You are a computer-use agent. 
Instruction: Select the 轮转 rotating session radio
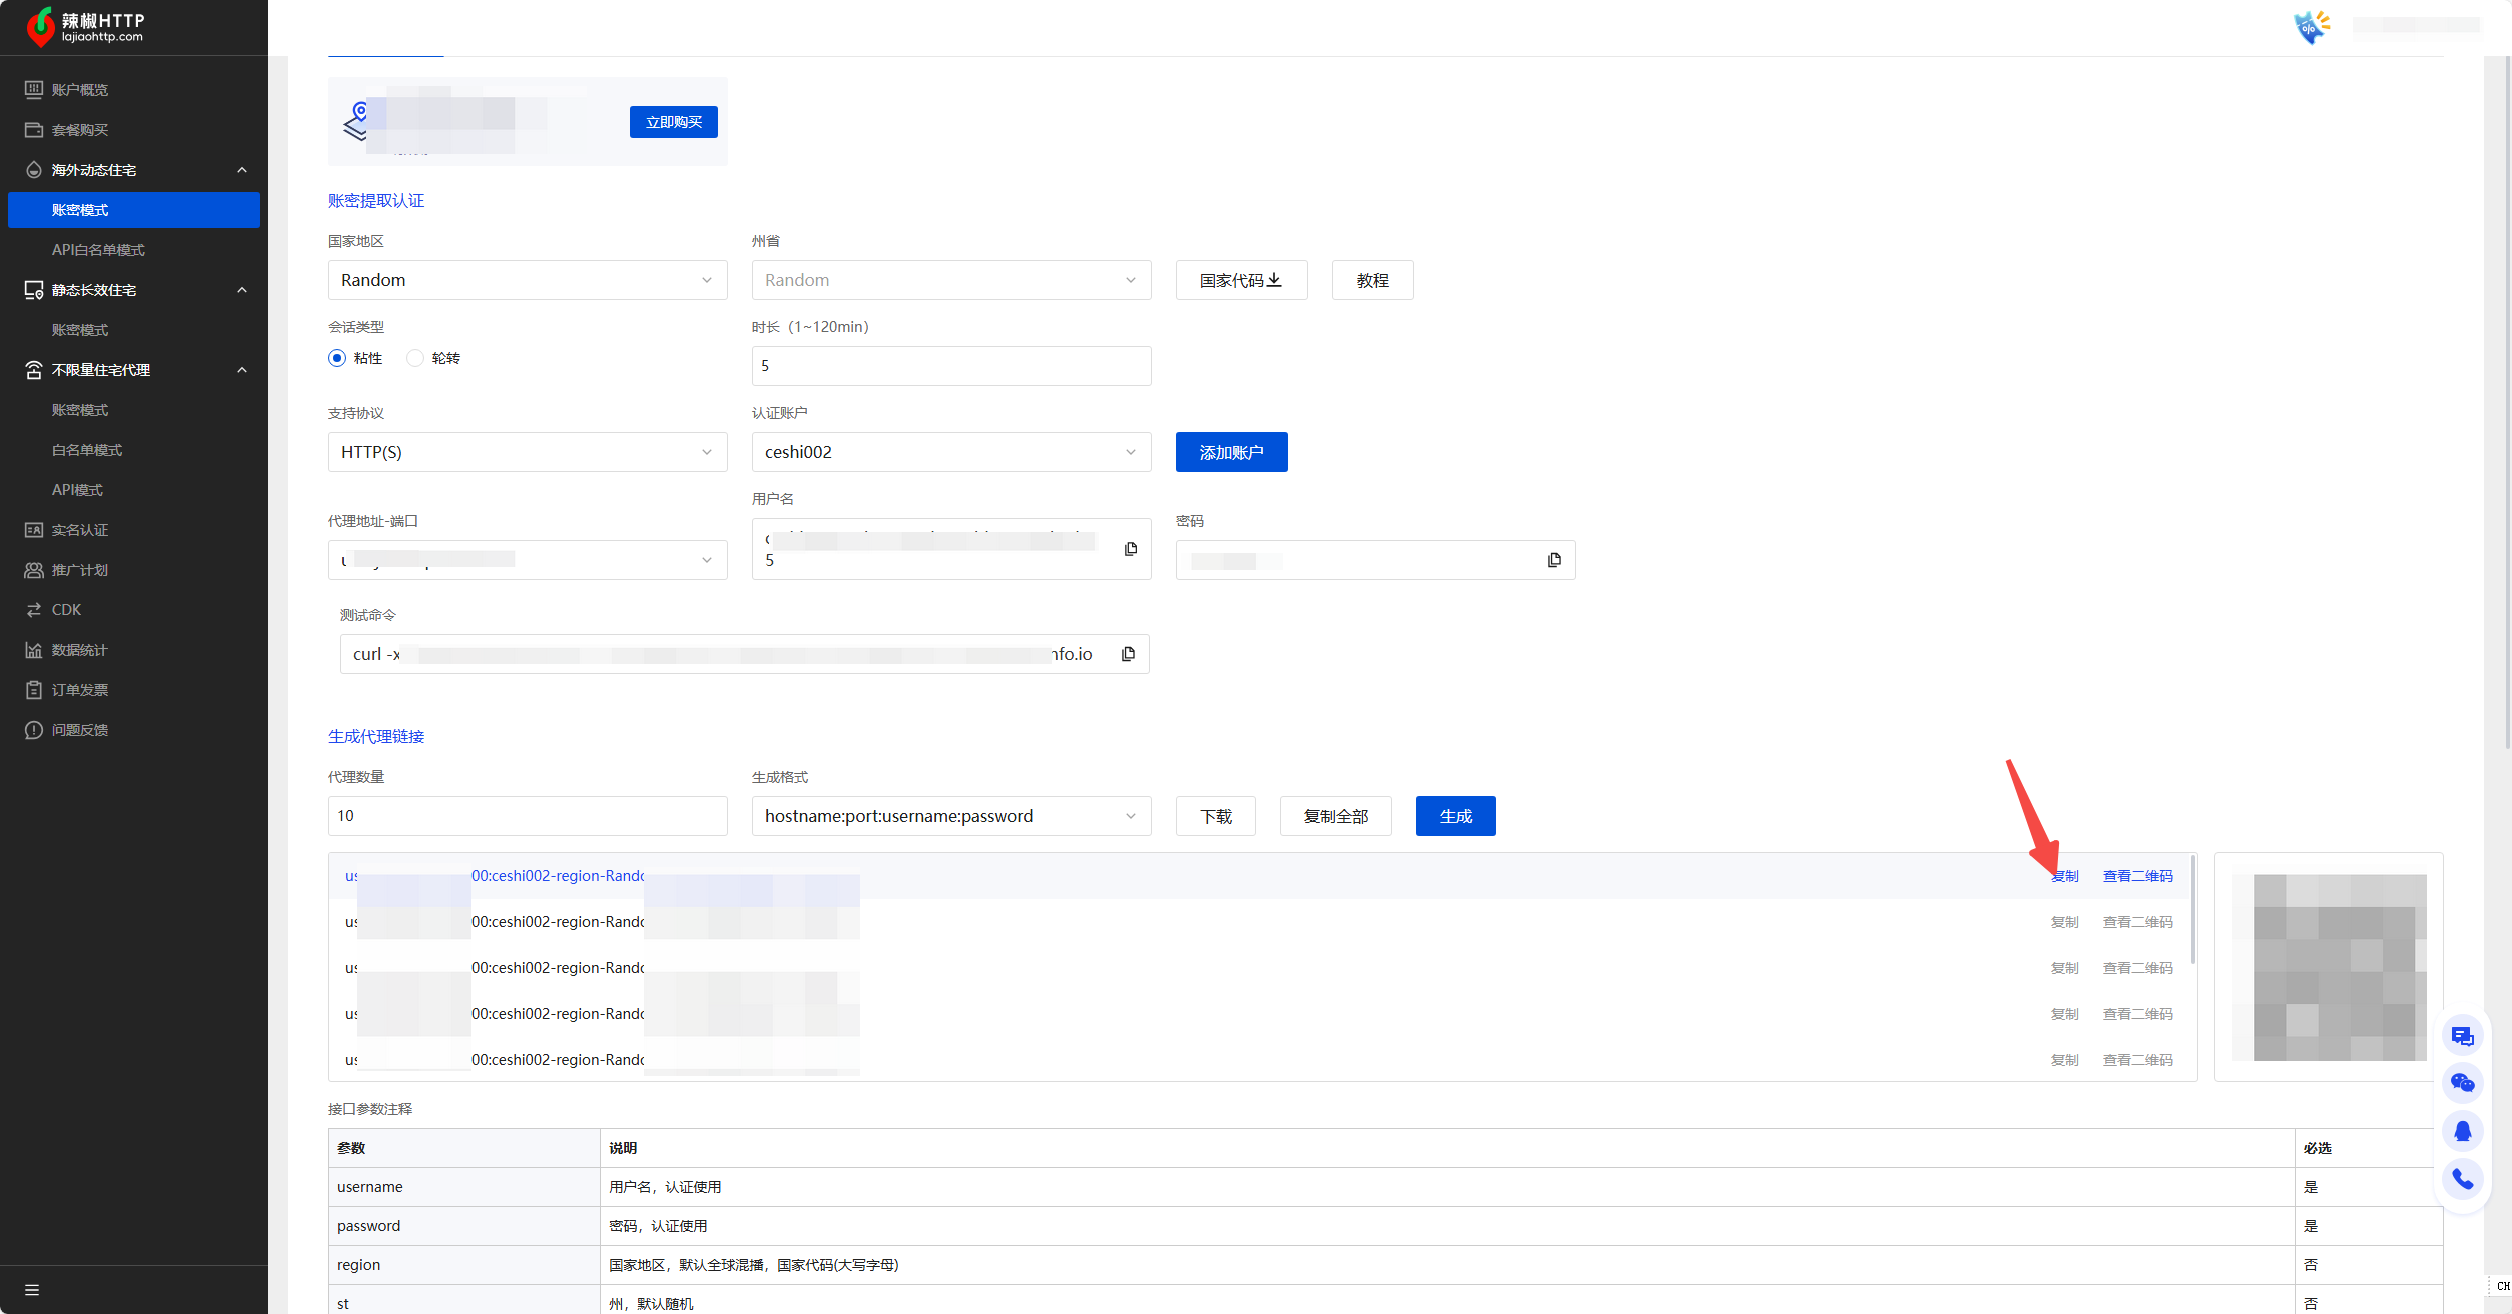coord(415,358)
